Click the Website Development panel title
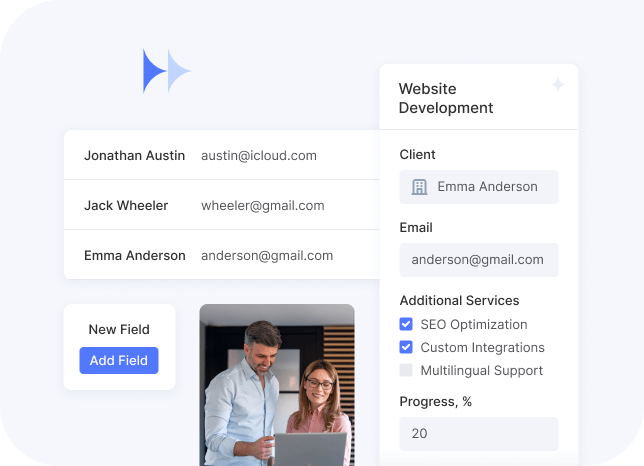This screenshot has height=466, width=644. pyautogui.click(x=446, y=98)
